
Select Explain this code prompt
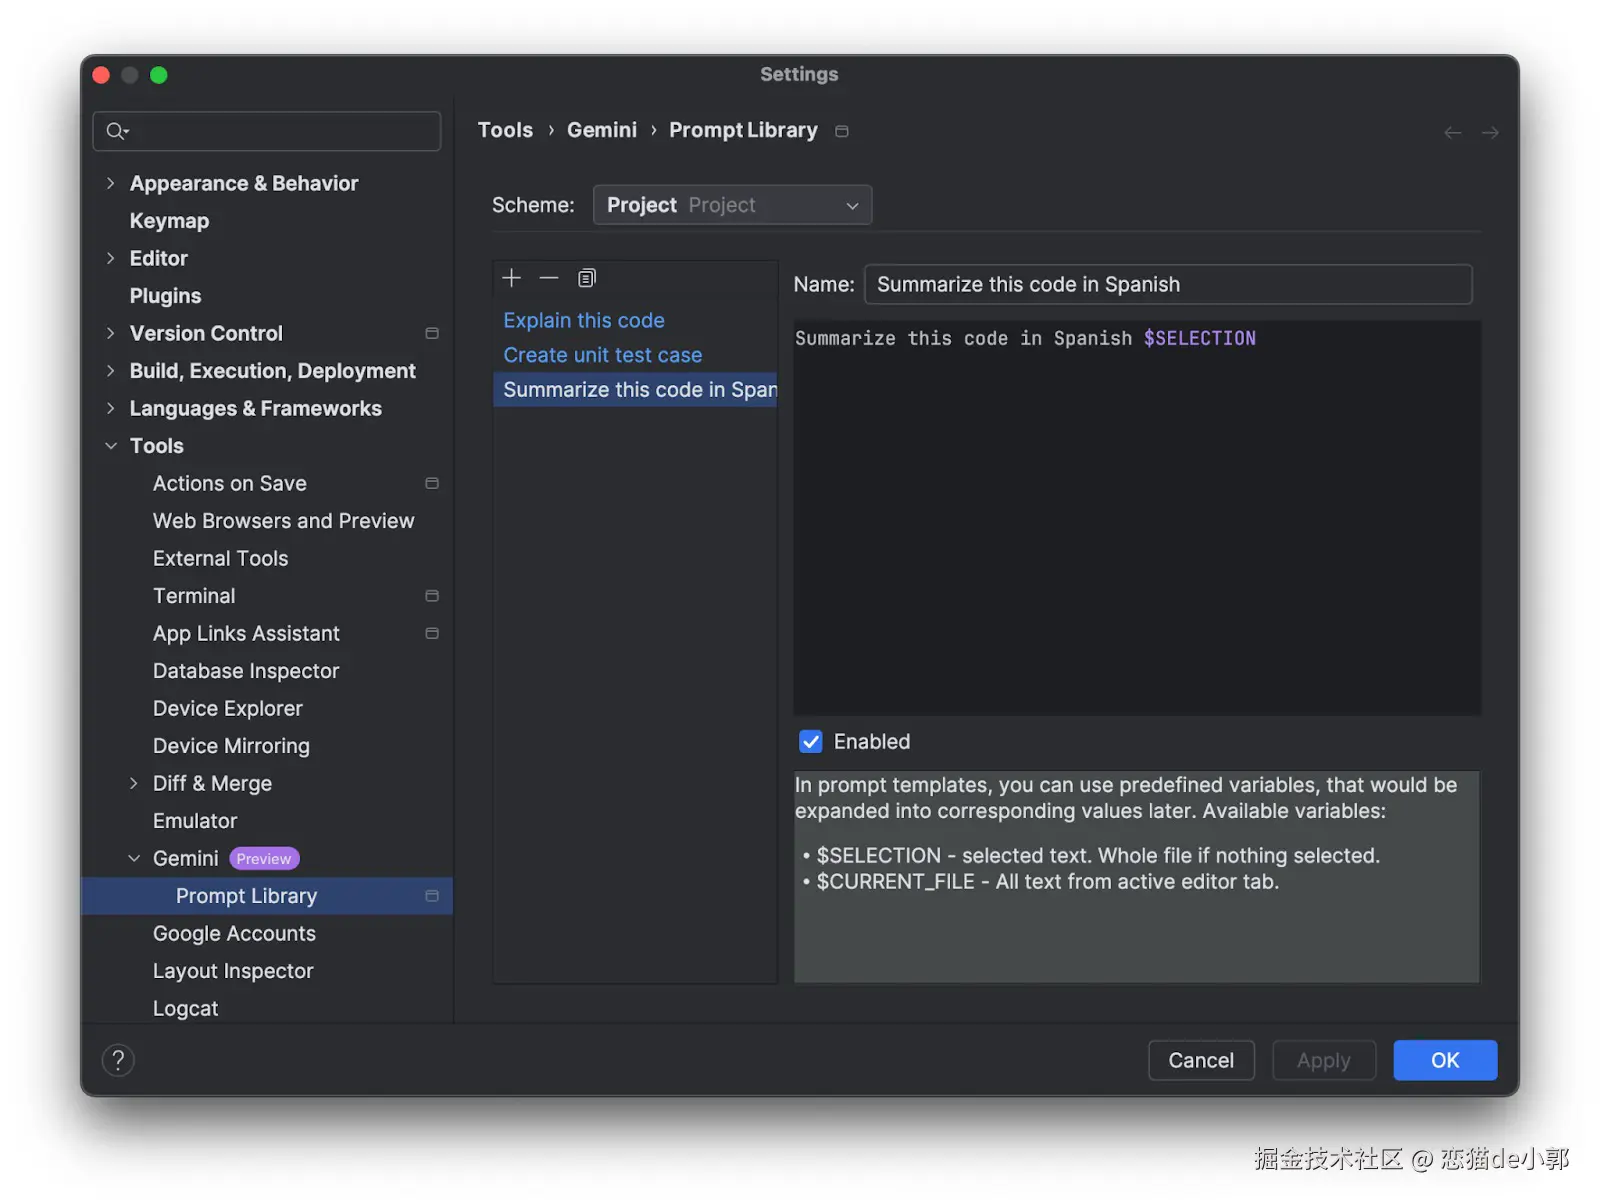tap(584, 320)
